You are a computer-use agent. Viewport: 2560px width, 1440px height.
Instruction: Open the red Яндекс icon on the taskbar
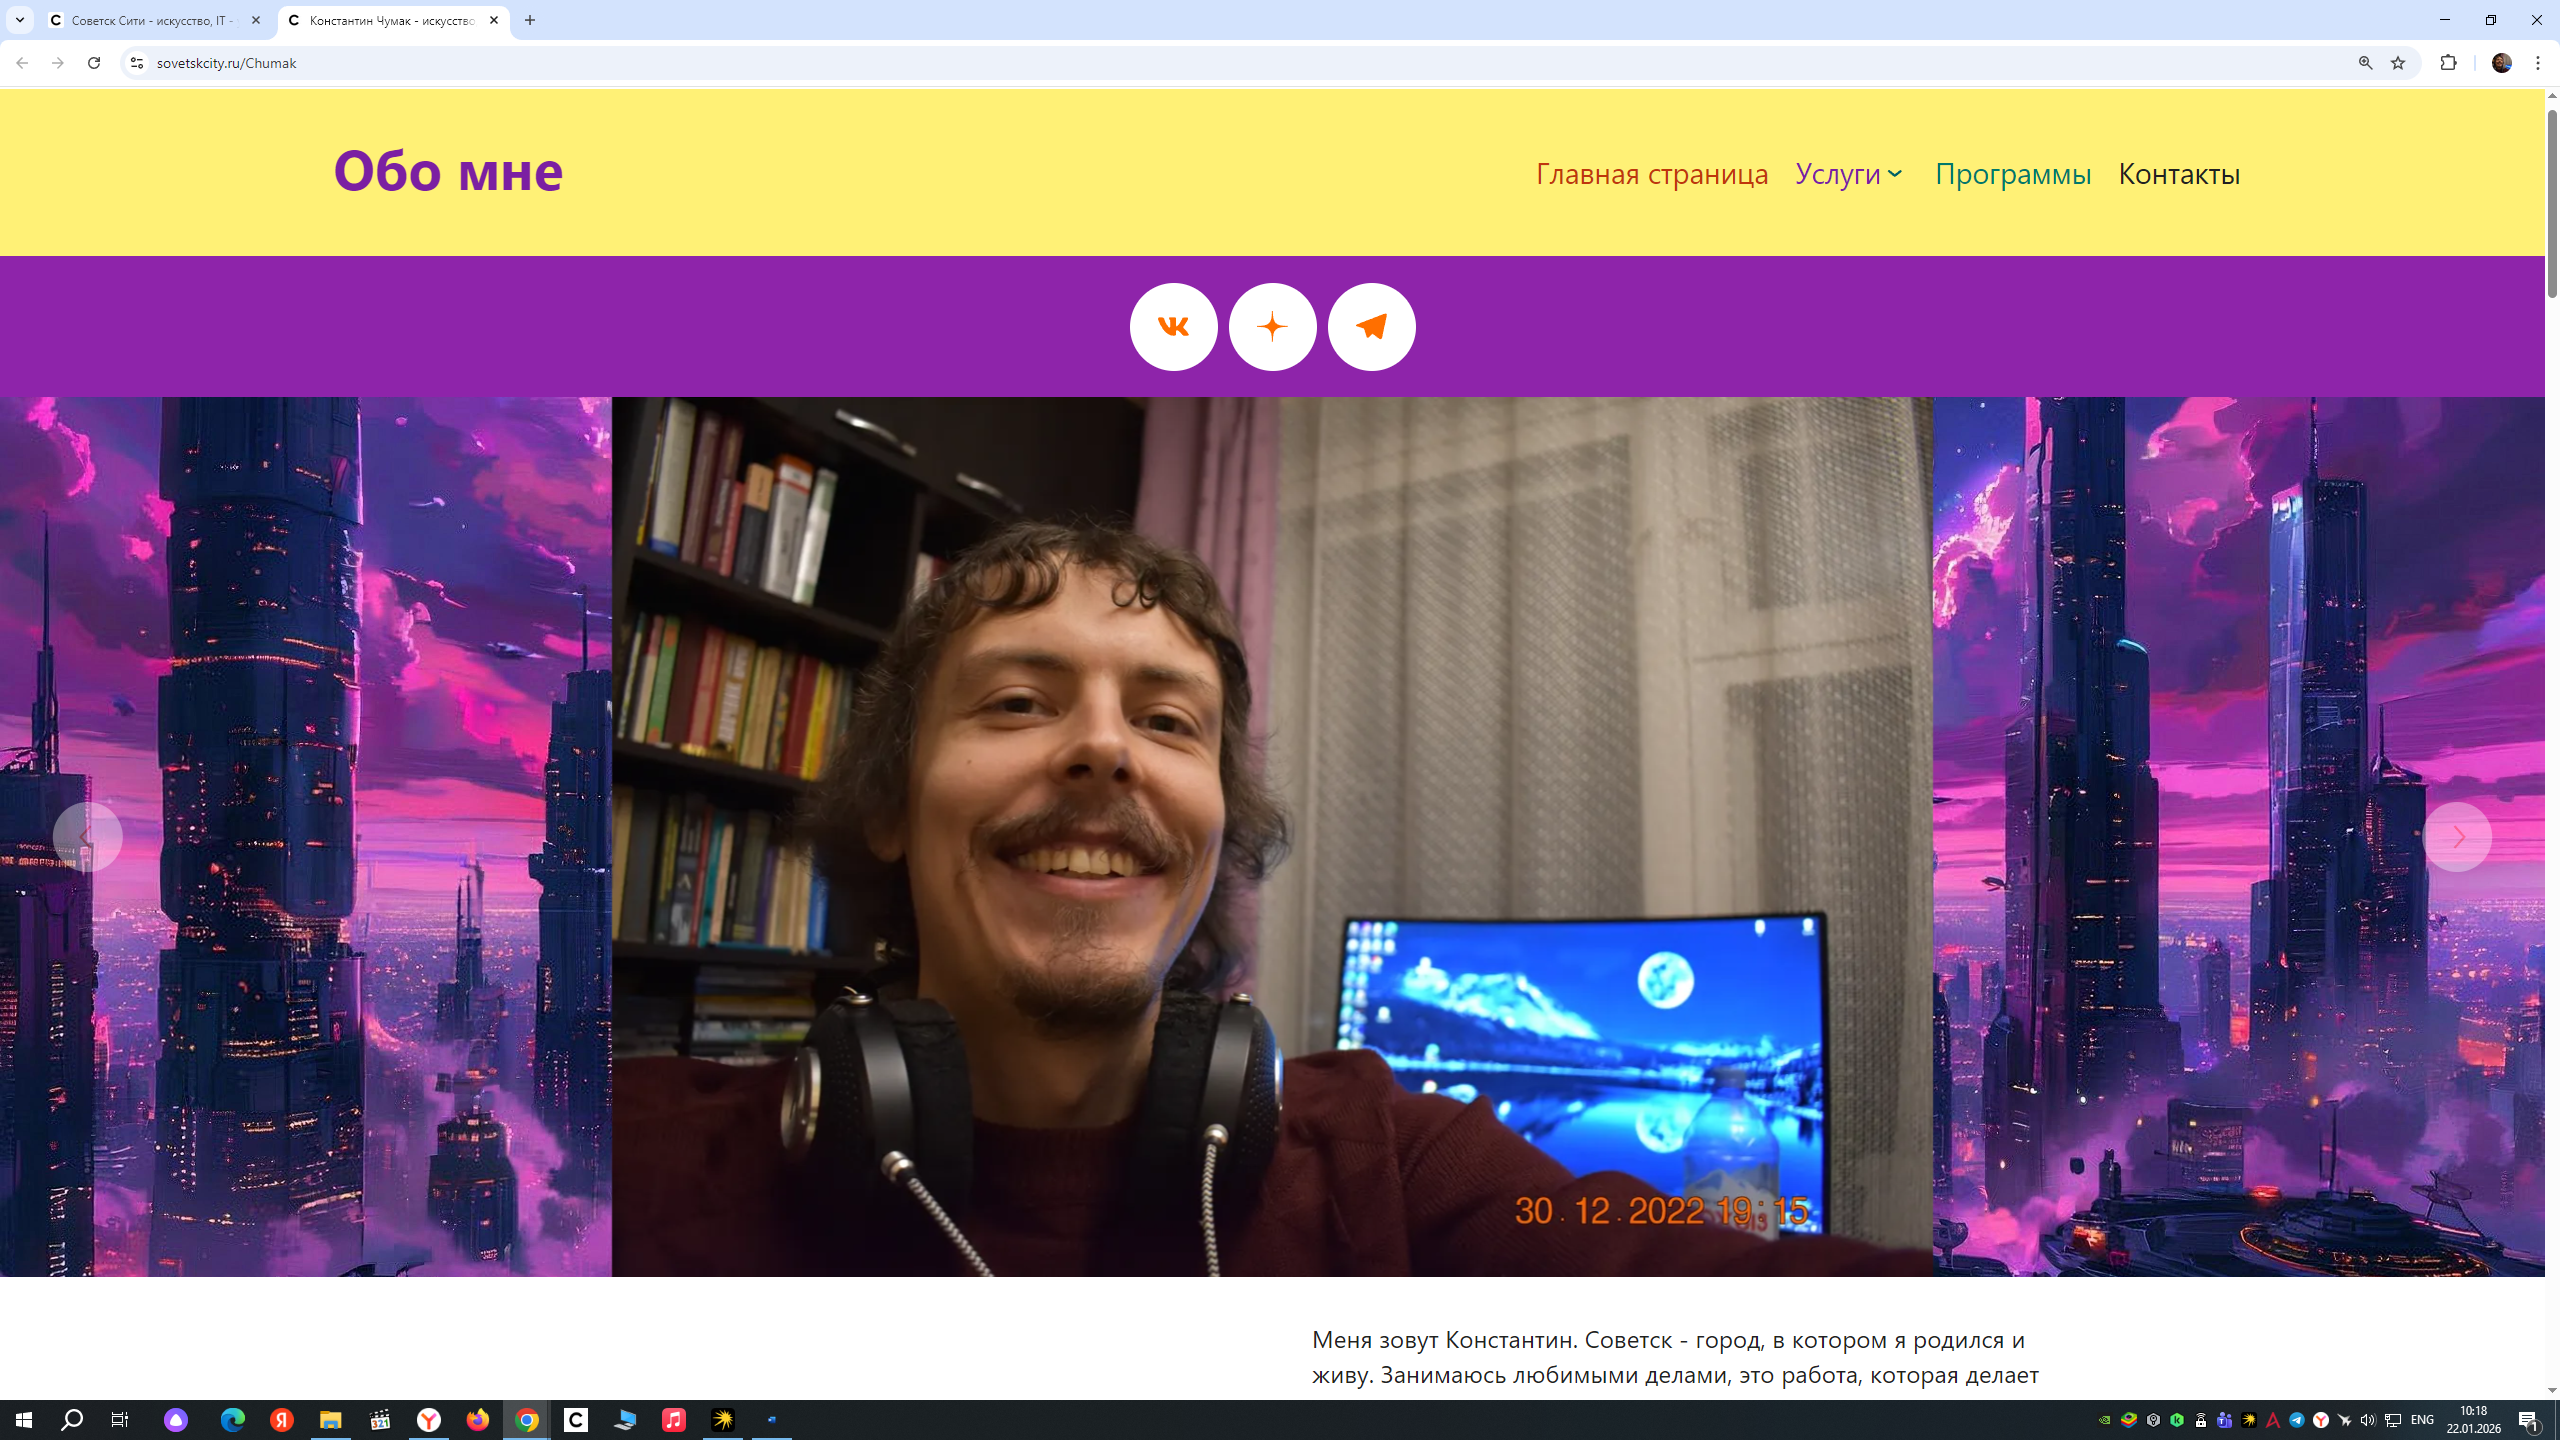tap(282, 1420)
